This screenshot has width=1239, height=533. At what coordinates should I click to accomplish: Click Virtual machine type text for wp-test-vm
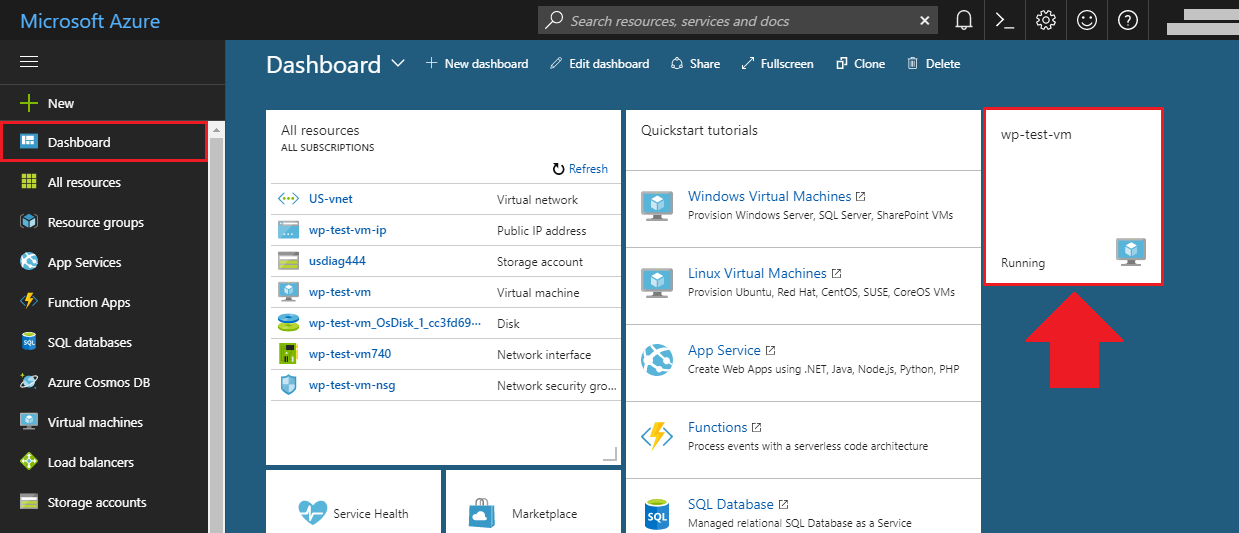pyautogui.click(x=538, y=292)
